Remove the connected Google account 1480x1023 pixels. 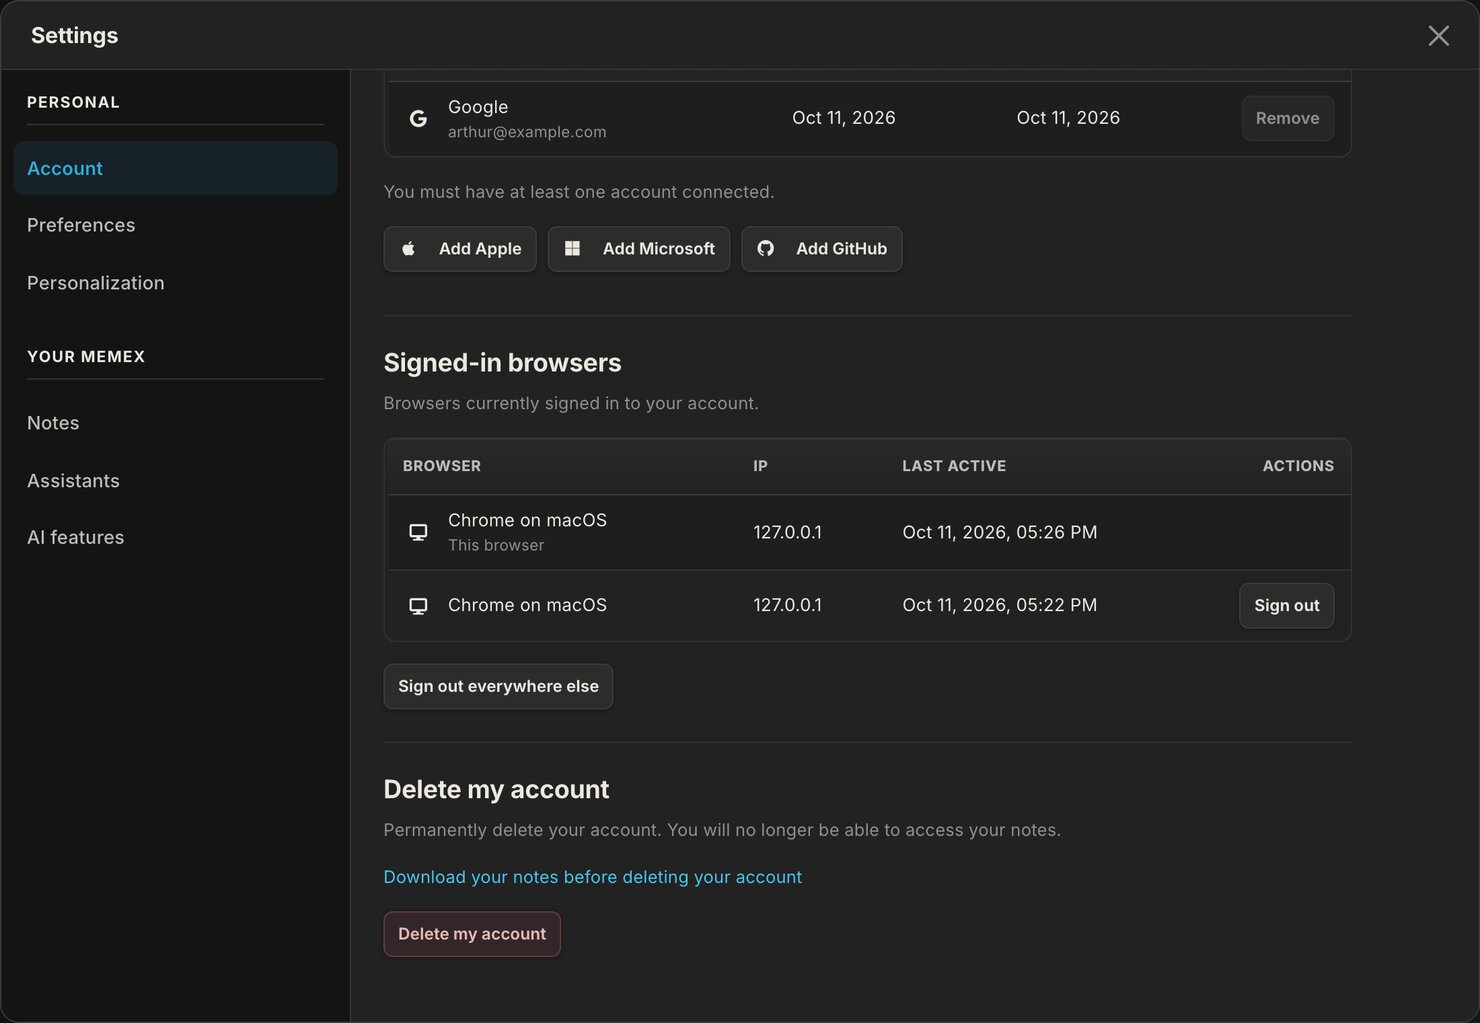[x=1287, y=118]
